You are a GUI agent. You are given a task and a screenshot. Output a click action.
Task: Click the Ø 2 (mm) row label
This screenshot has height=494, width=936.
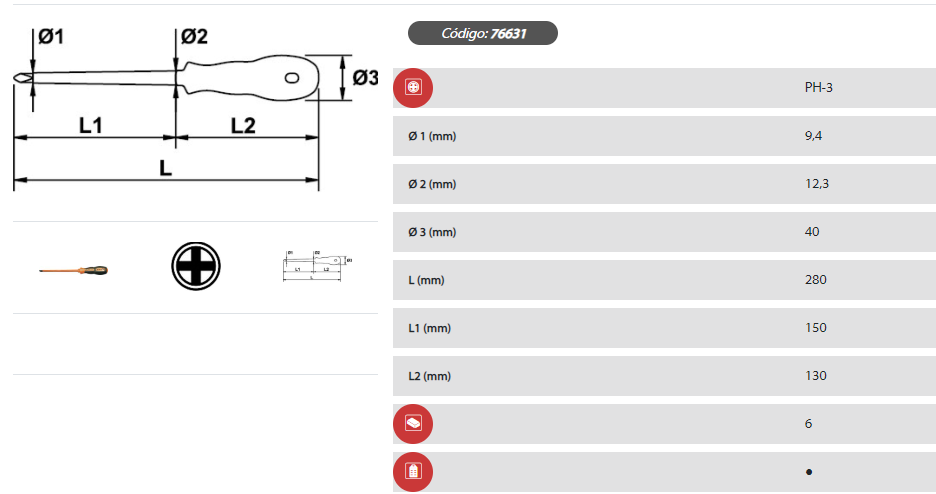coord(432,184)
